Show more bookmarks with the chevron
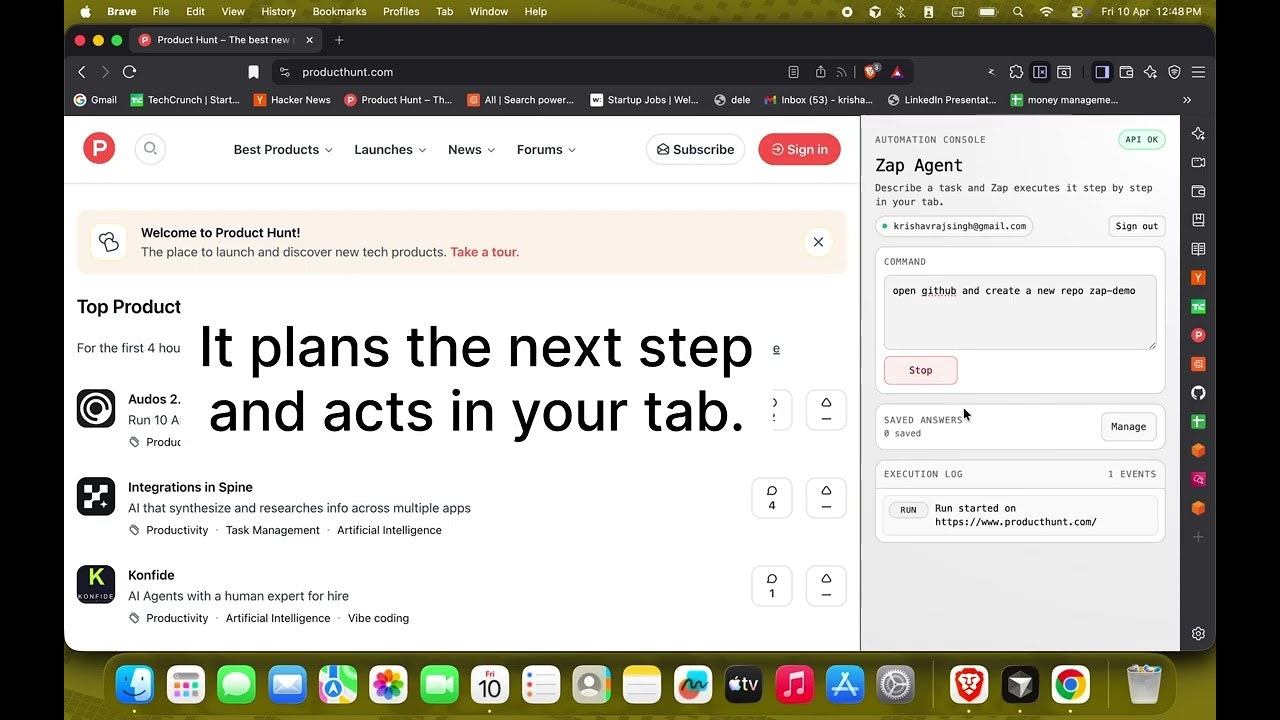1280x720 pixels. tap(1187, 100)
